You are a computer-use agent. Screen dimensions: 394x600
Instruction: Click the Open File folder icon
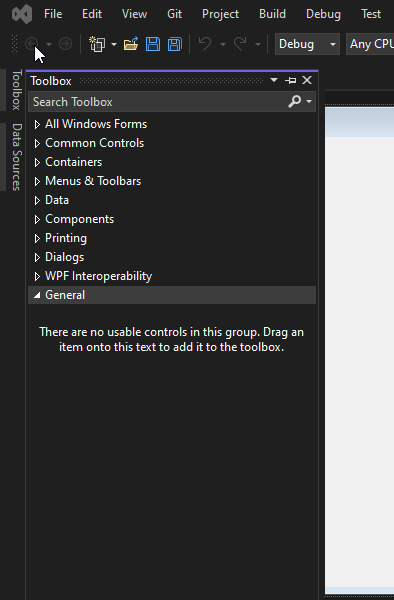tap(131, 44)
